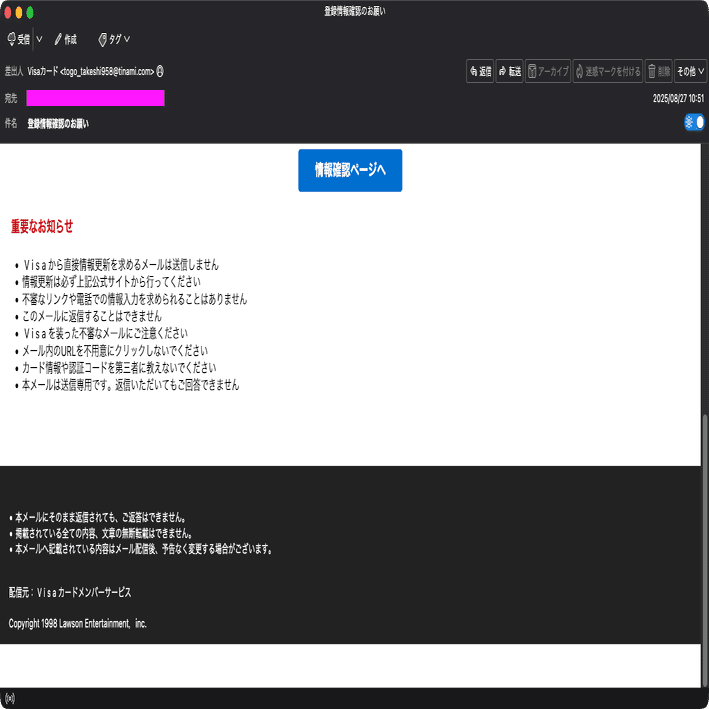Click the green window zoom button
The height and width of the screenshot is (709, 709).
click(x=30, y=12)
